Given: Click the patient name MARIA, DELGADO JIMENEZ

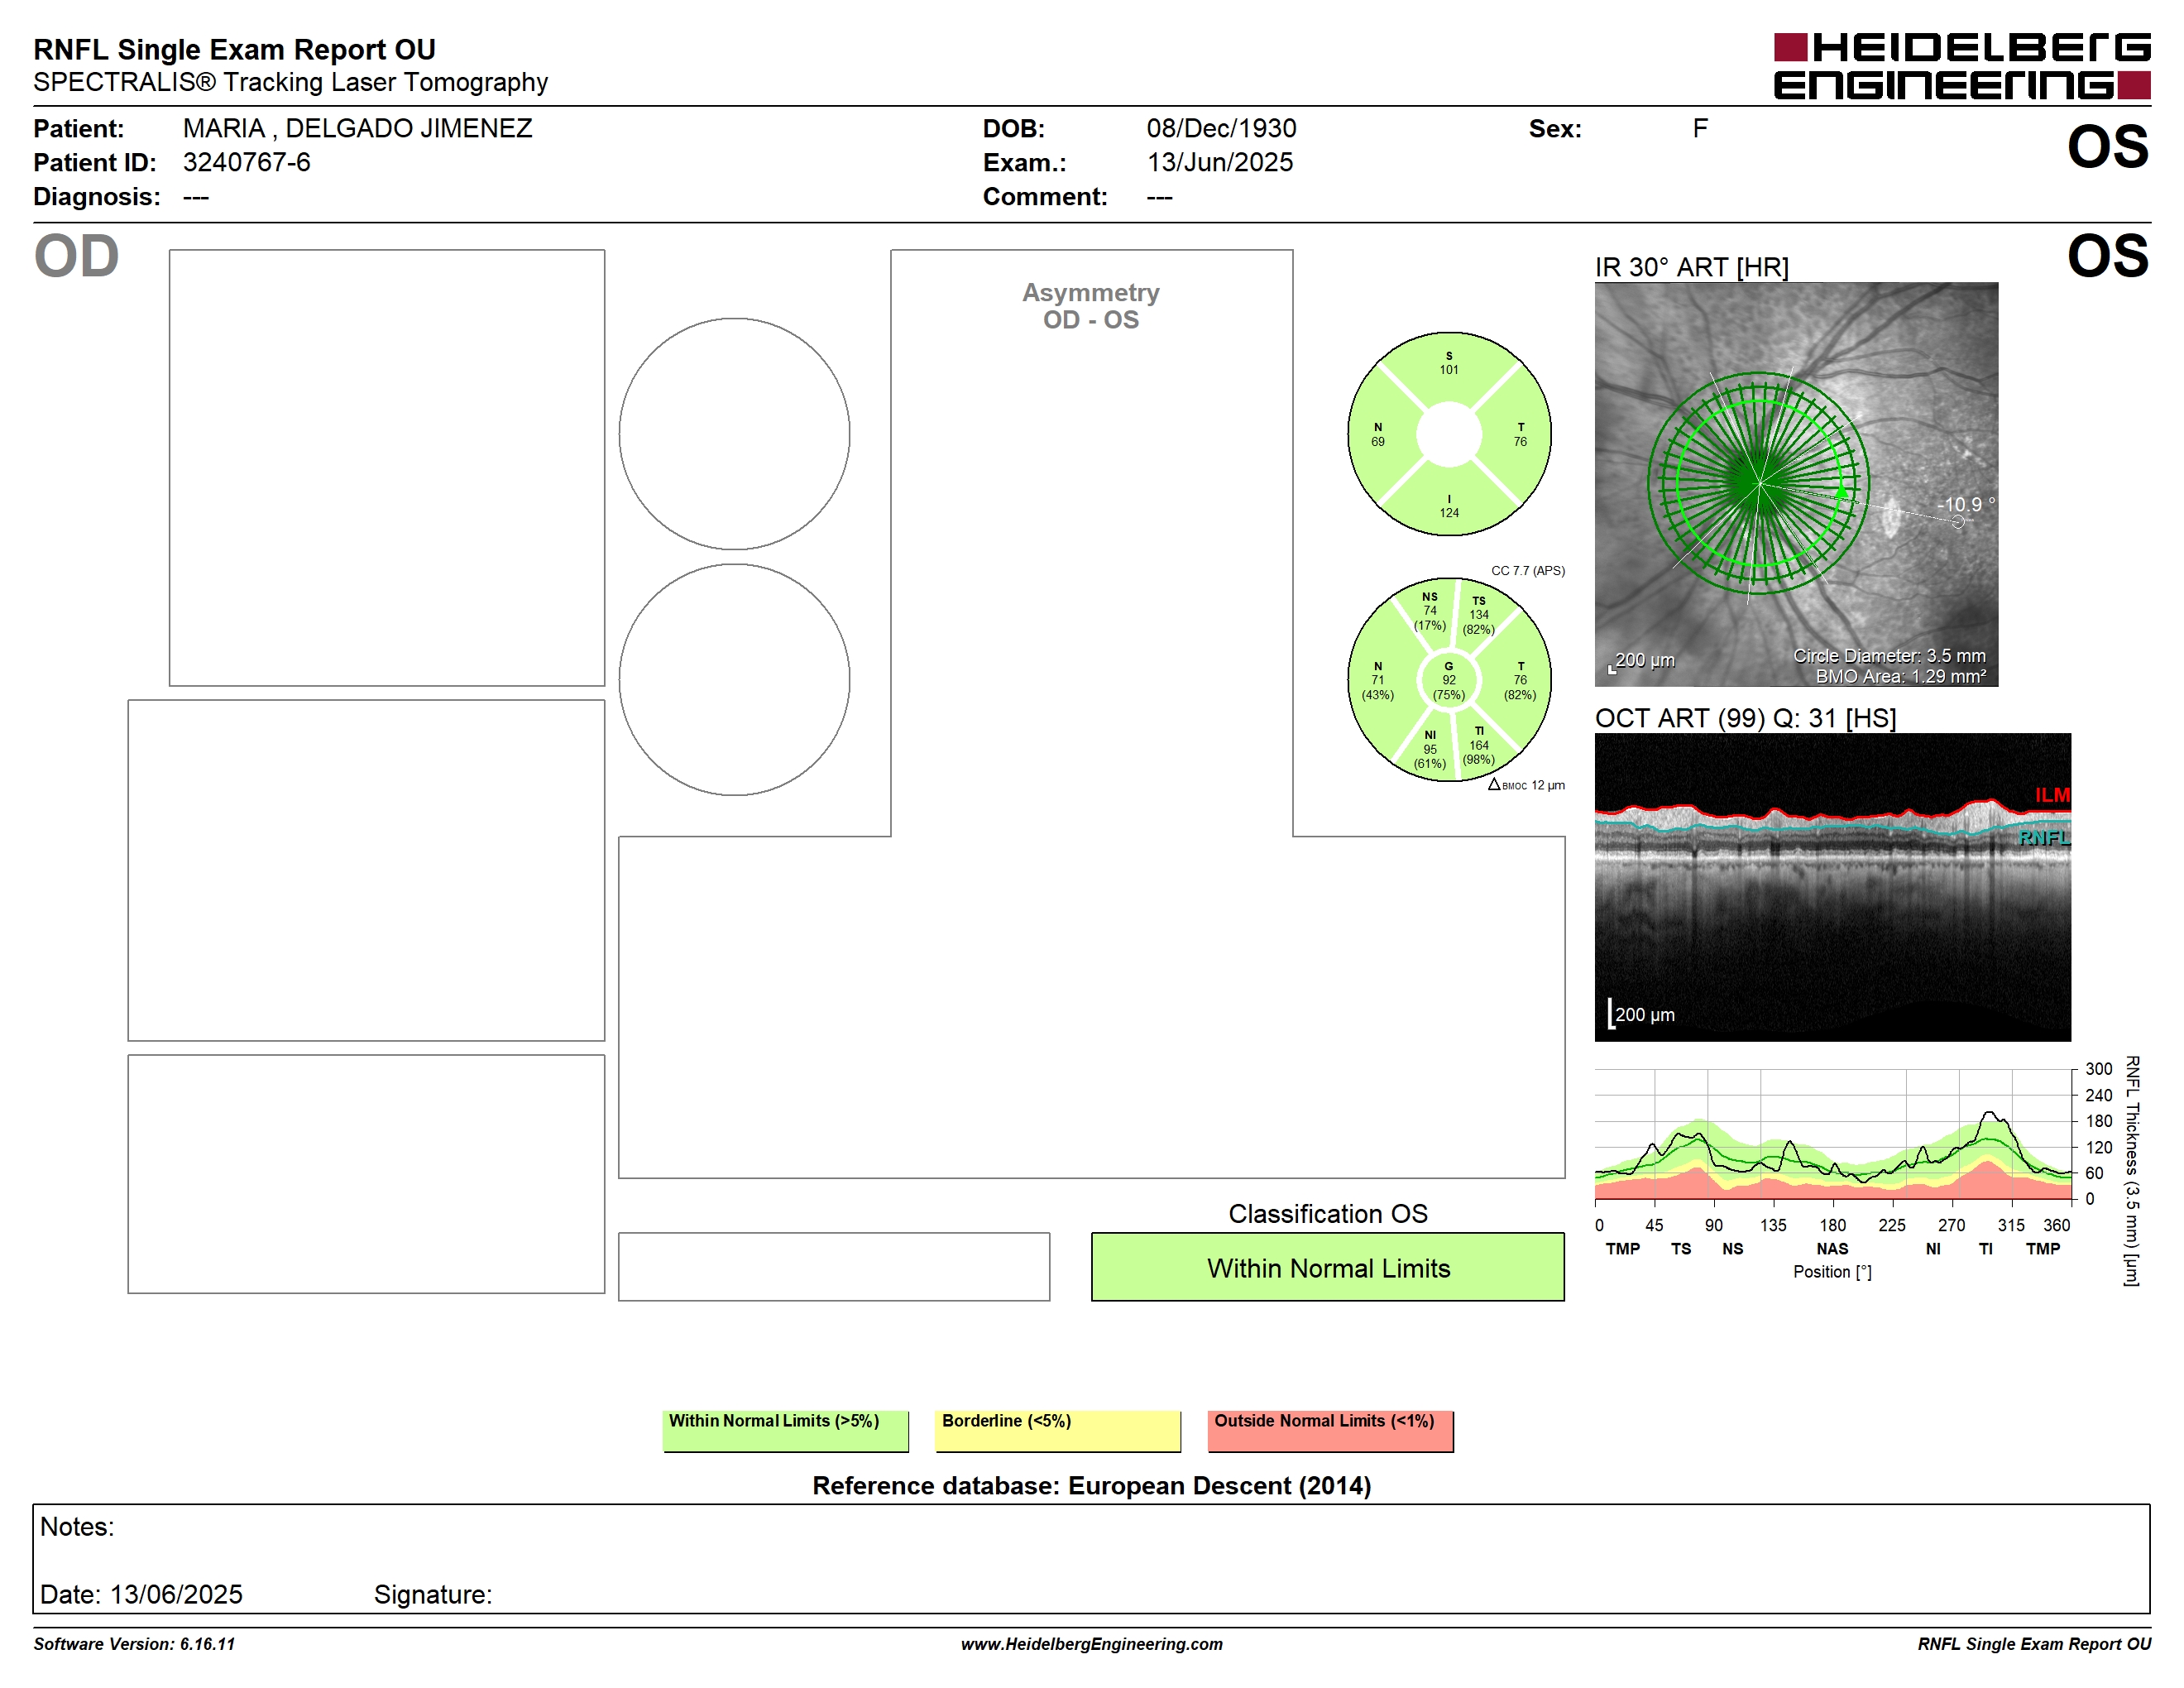Looking at the screenshot, I should tap(357, 128).
